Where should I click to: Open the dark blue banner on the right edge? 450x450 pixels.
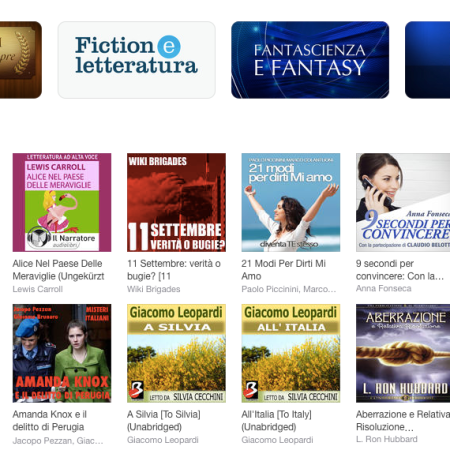[x=427, y=60]
